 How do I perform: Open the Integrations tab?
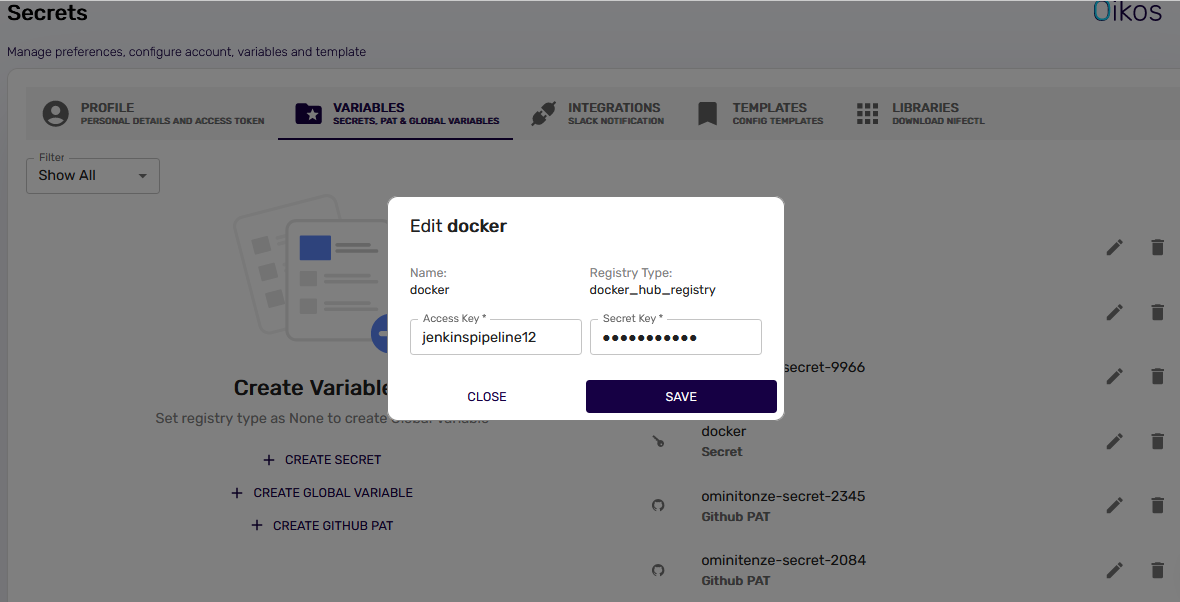[597, 114]
